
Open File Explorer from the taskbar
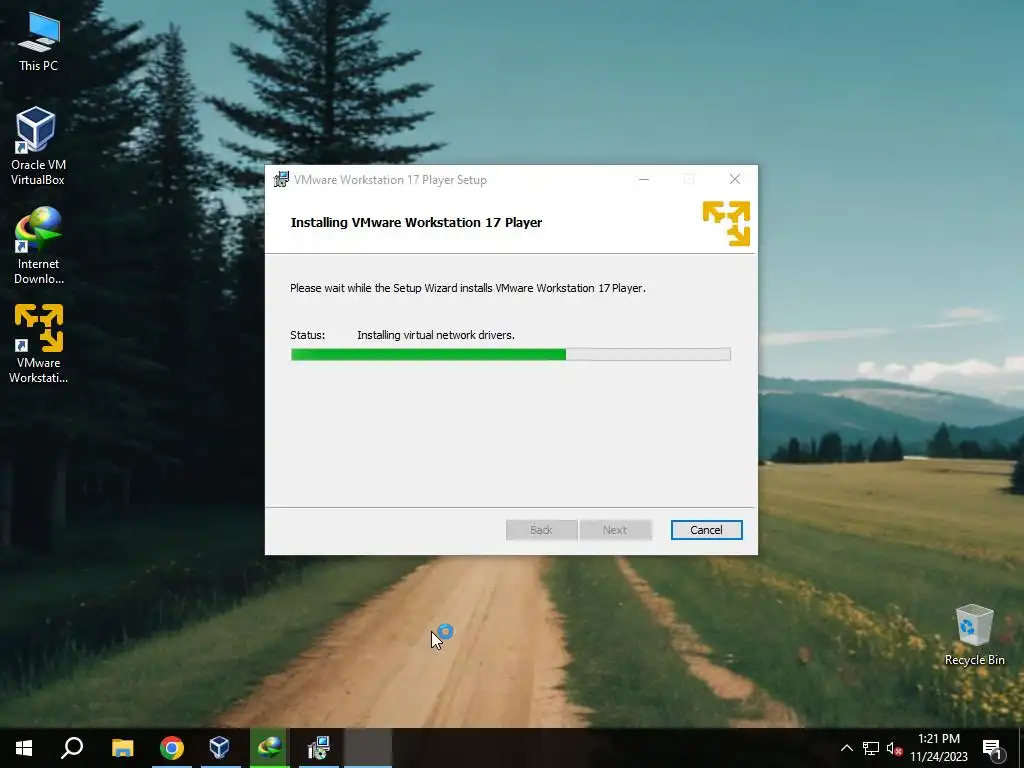tap(122, 748)
